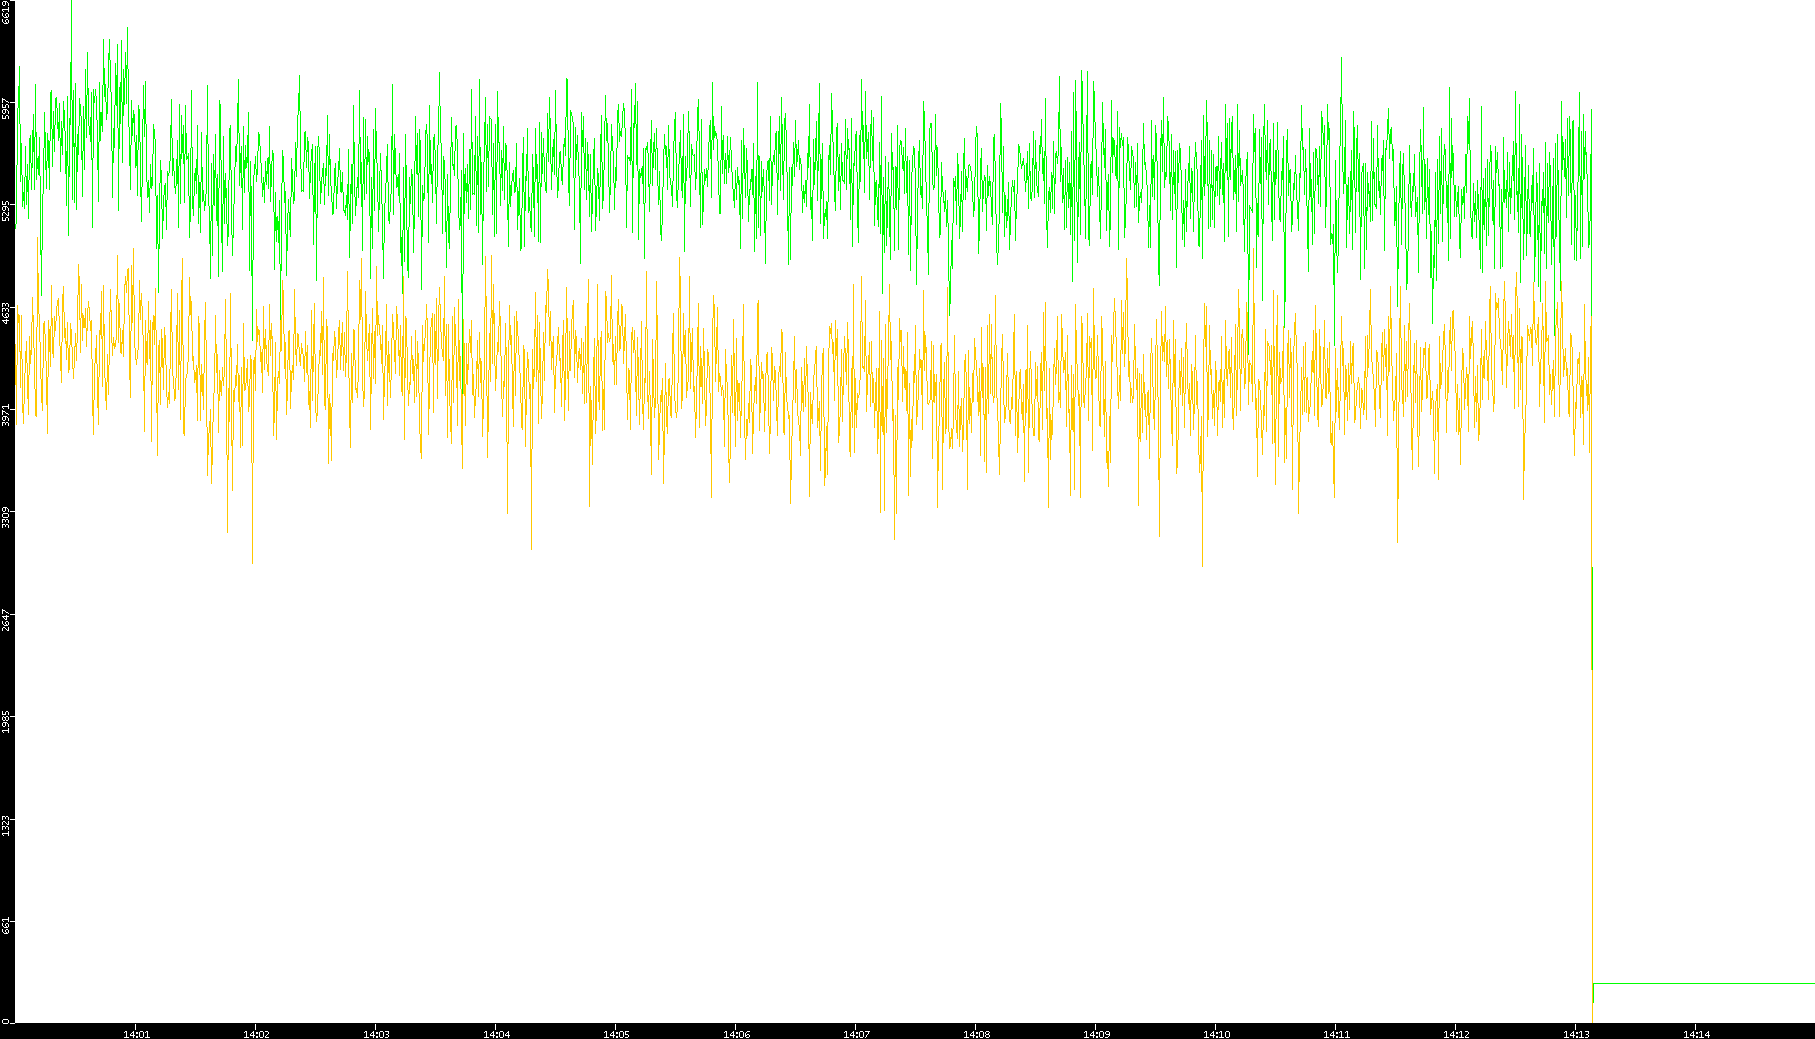1815x1039 pixels.
Task: Click the 14:09 time axis label
Action: coord(1096,1034)
